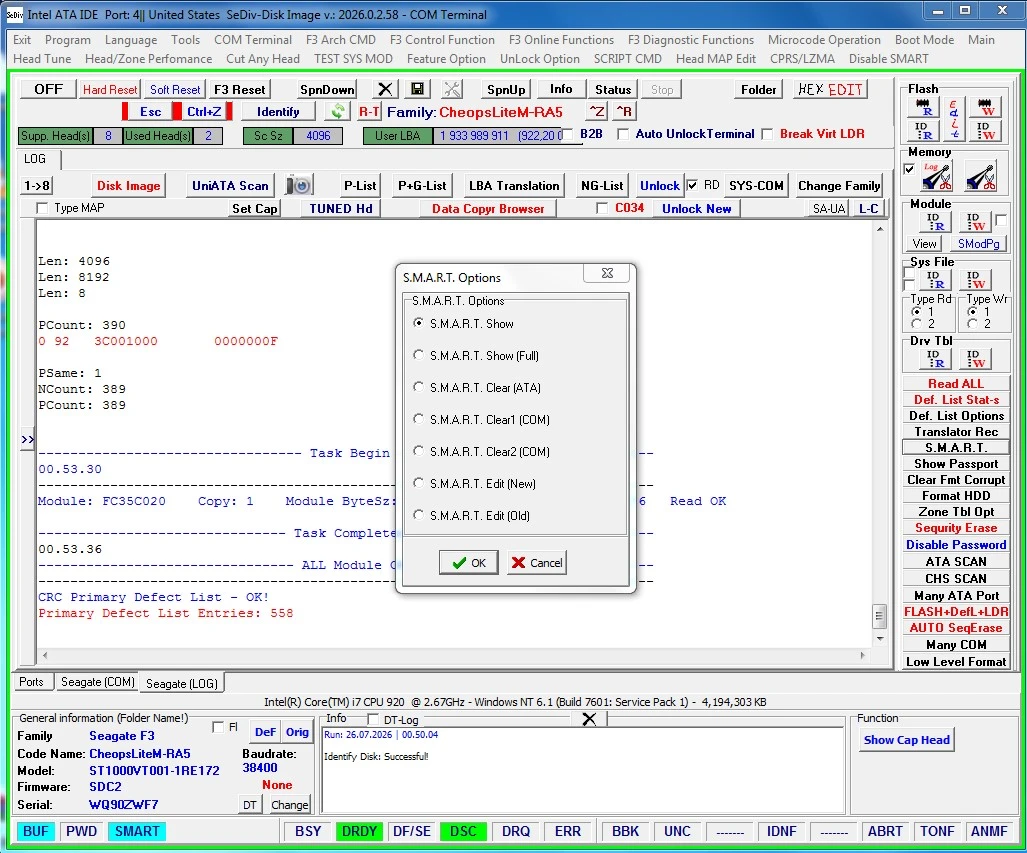The image size is (1027, 853).
Task: Confirm the S.M.A.R.T. dialog with OK
Action: (x=468, y=563)
